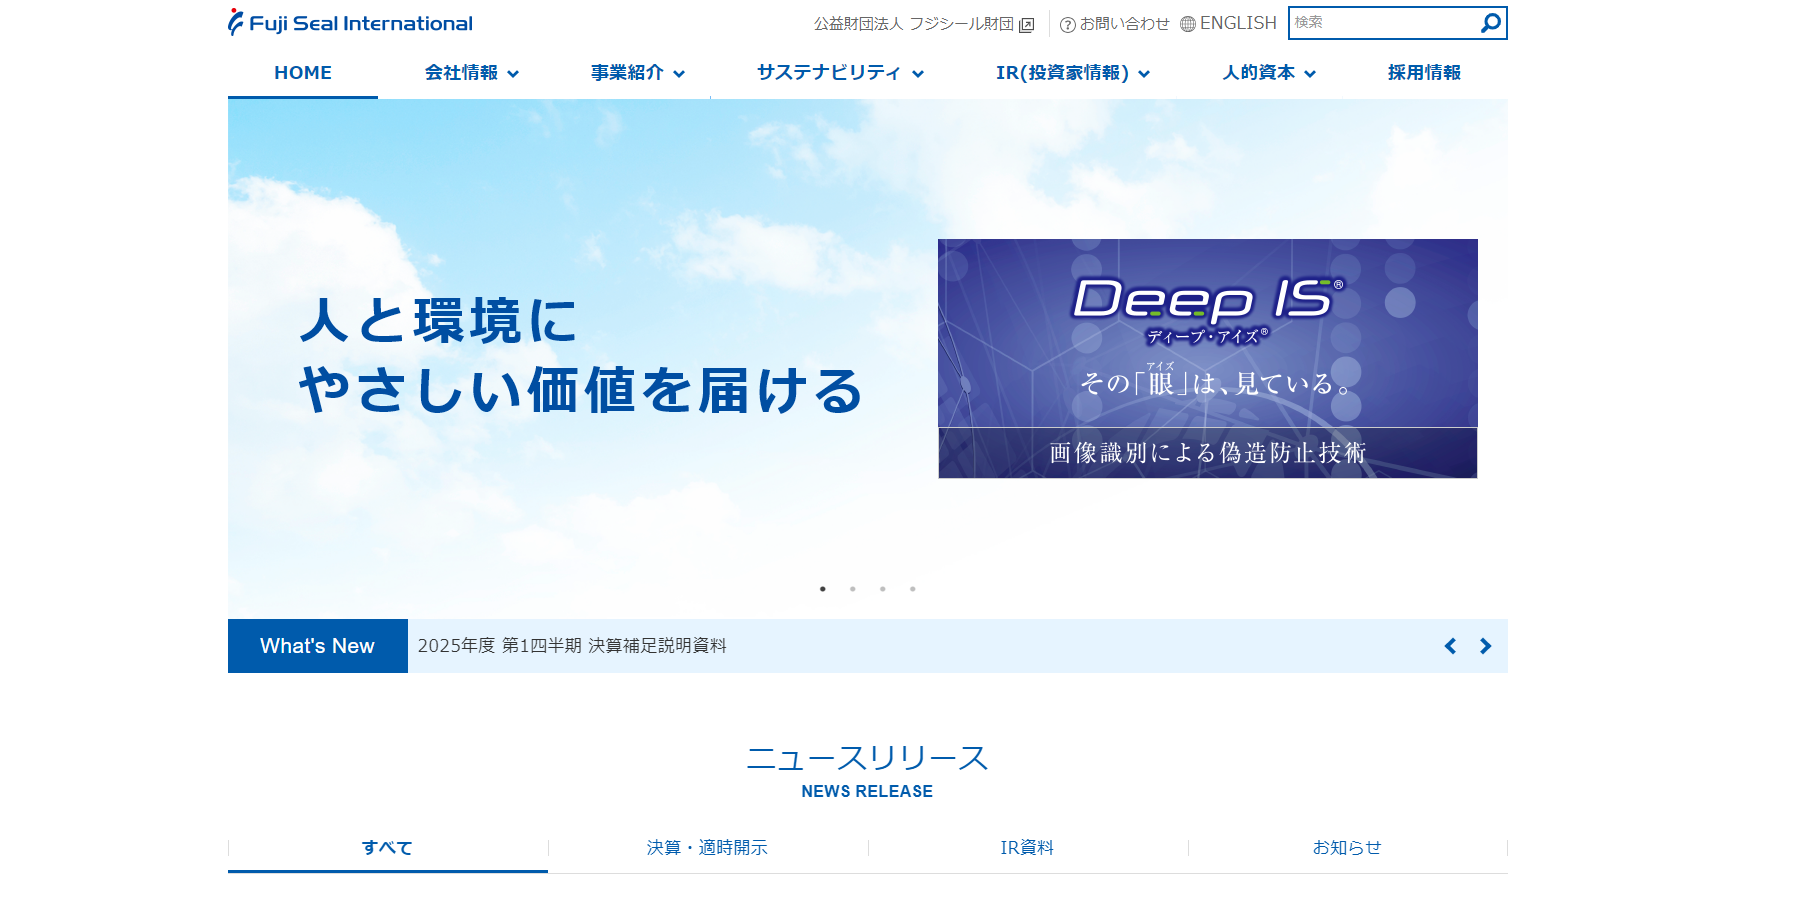The width and height of the screenshot is (1795, 907).
Task: Expand the 事業紹介 dropdown menu
Action: click(637, 73)
